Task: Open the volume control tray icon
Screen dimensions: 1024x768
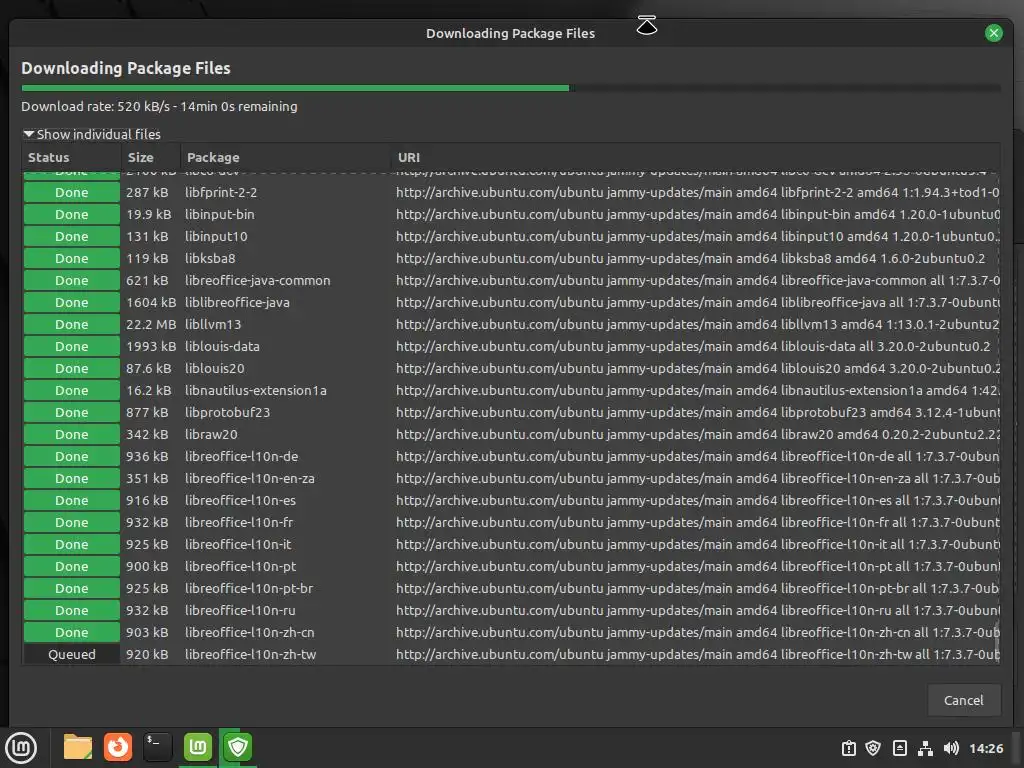Action: (951, 748)
